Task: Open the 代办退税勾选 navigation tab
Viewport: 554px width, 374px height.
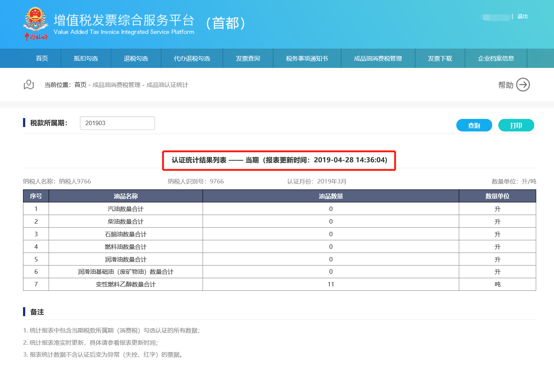Action: tap(192, 58)
